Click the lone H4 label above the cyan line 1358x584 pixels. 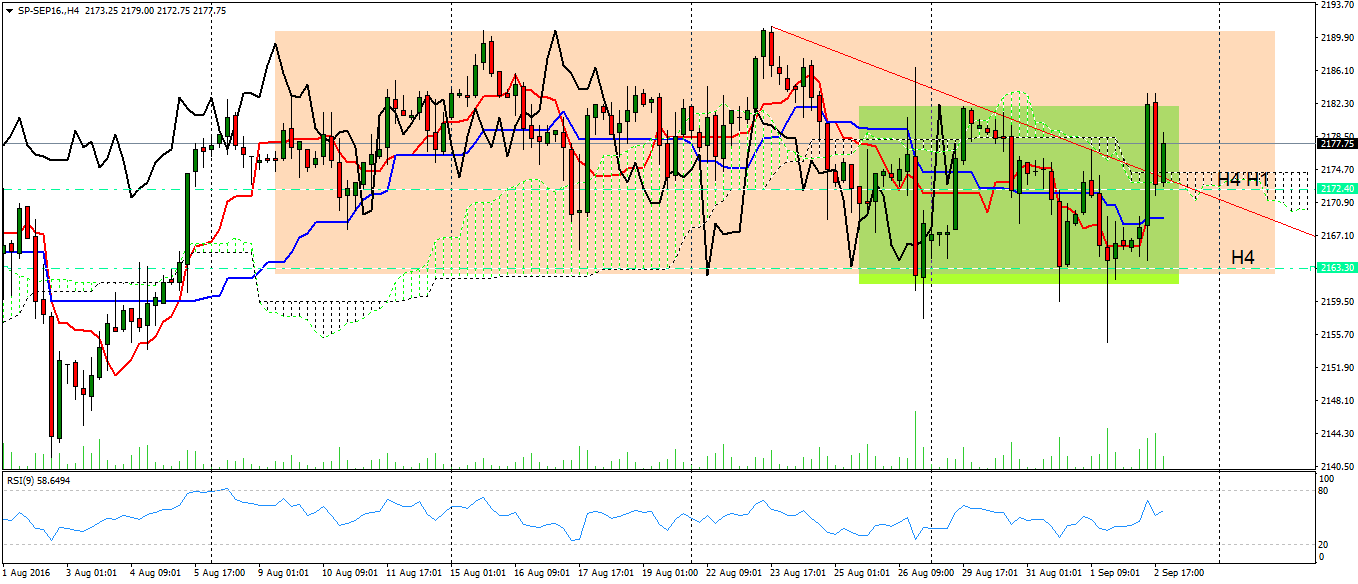[1242, 257]
